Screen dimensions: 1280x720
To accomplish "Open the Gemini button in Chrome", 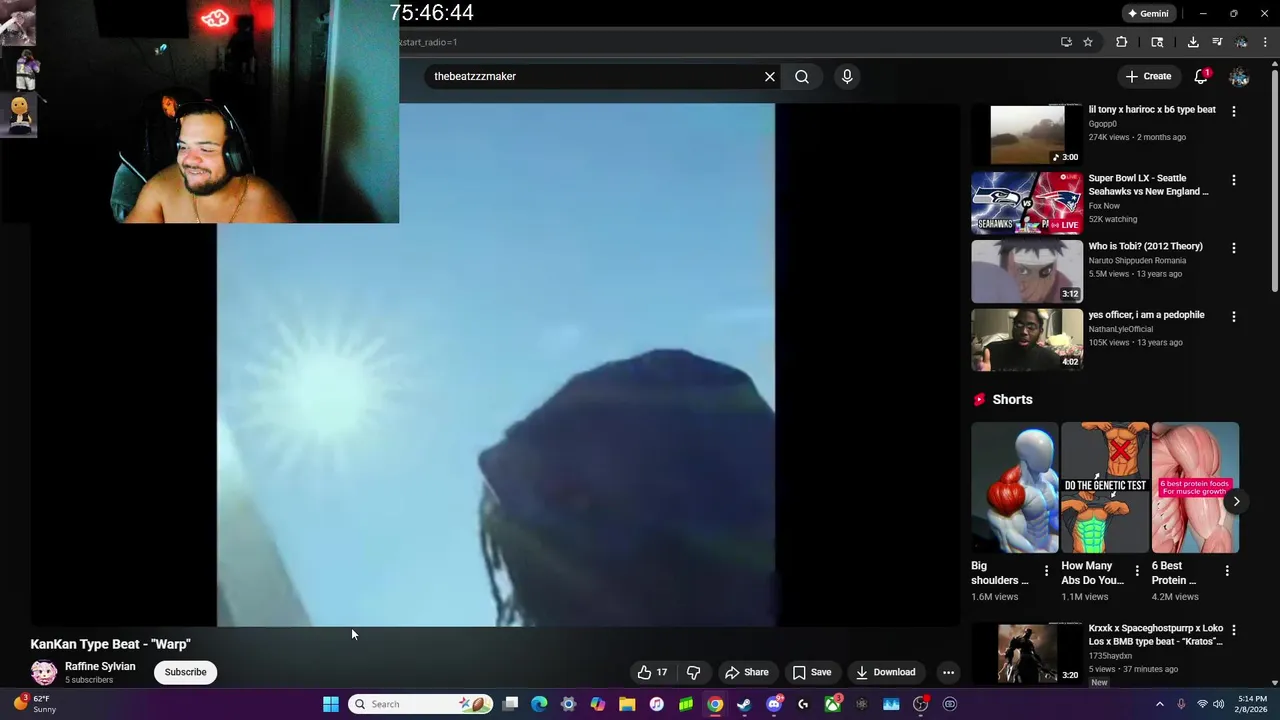I will [x=1147, y=14].
